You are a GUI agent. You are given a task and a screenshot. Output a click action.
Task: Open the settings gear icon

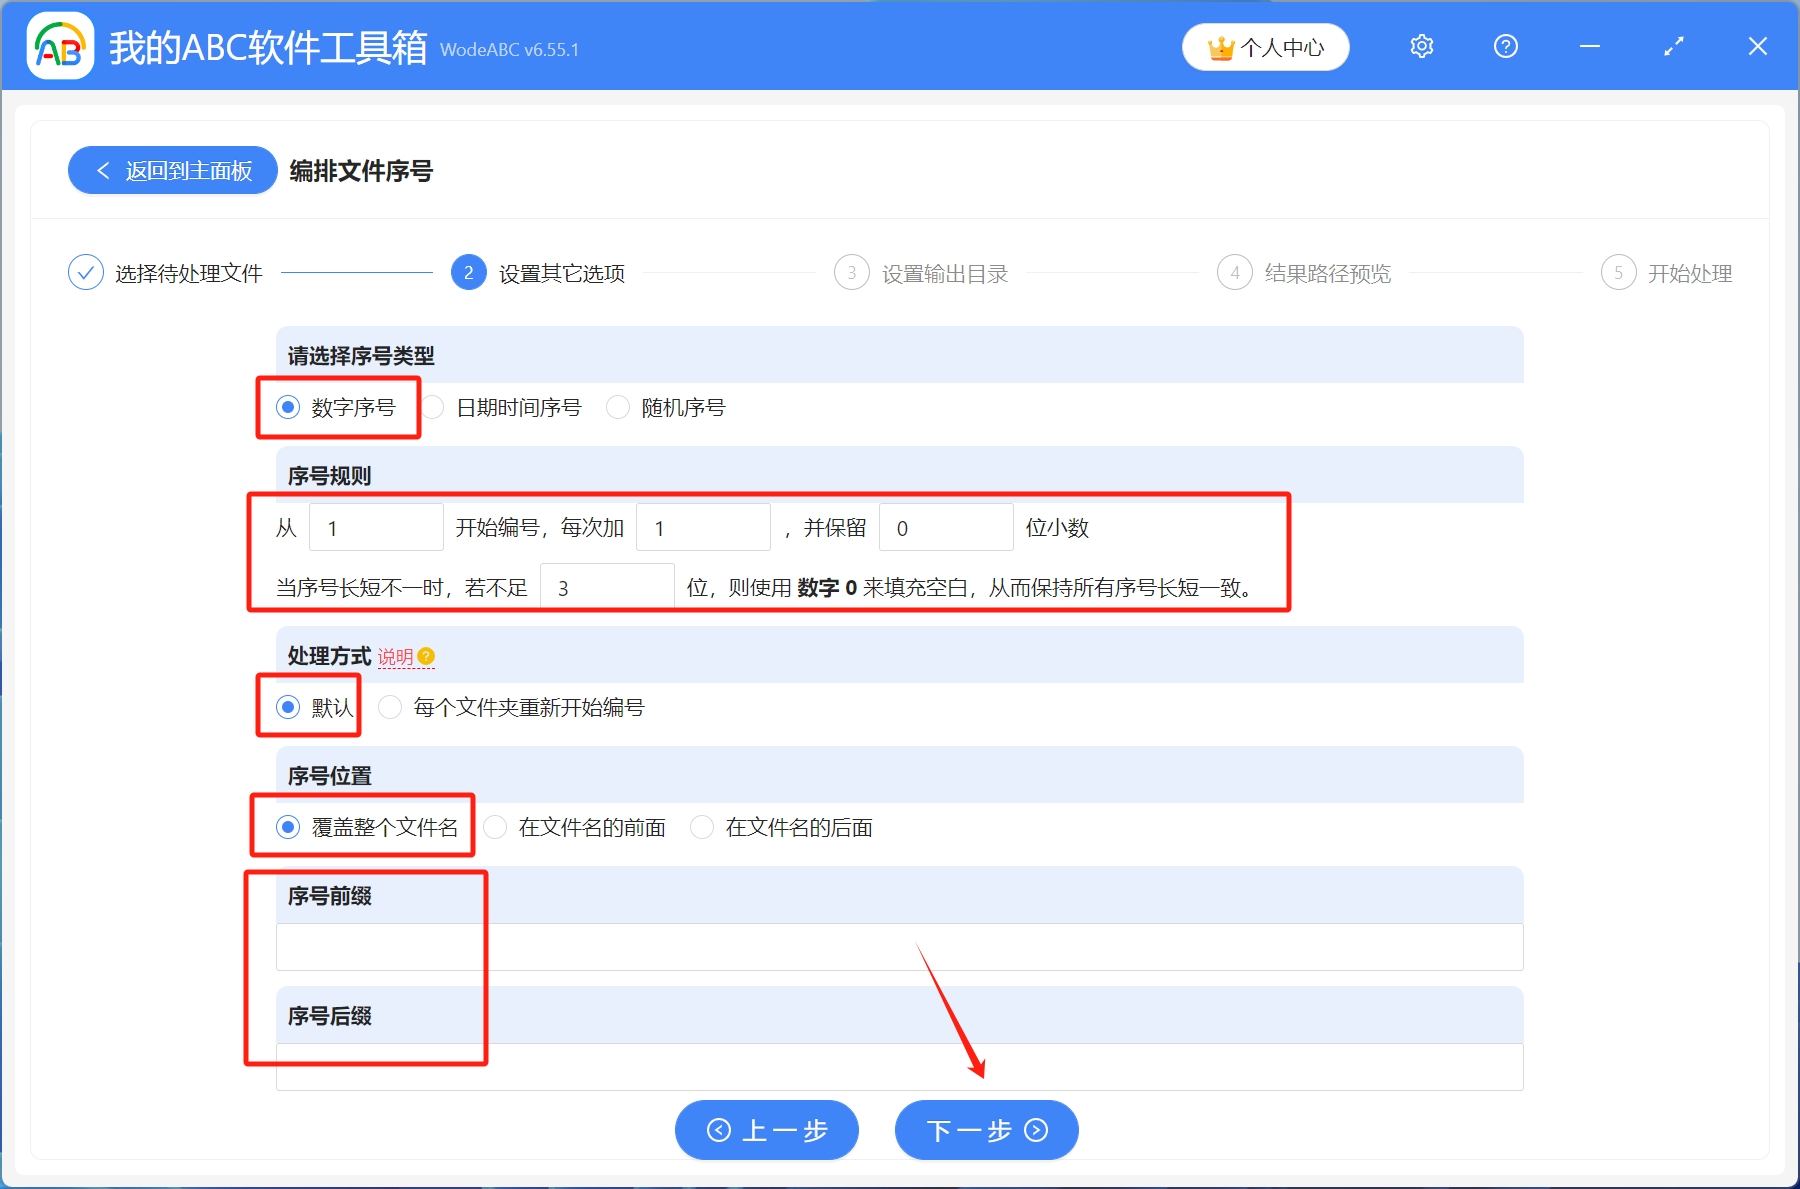coord(1421,46)
